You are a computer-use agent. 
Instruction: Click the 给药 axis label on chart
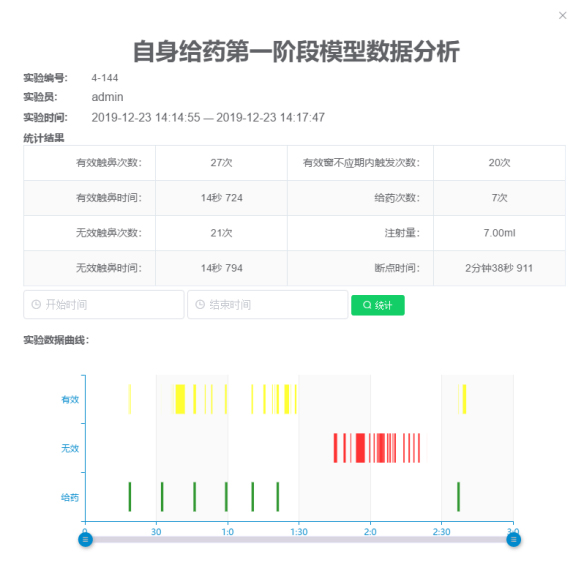[x=70, y=497]
